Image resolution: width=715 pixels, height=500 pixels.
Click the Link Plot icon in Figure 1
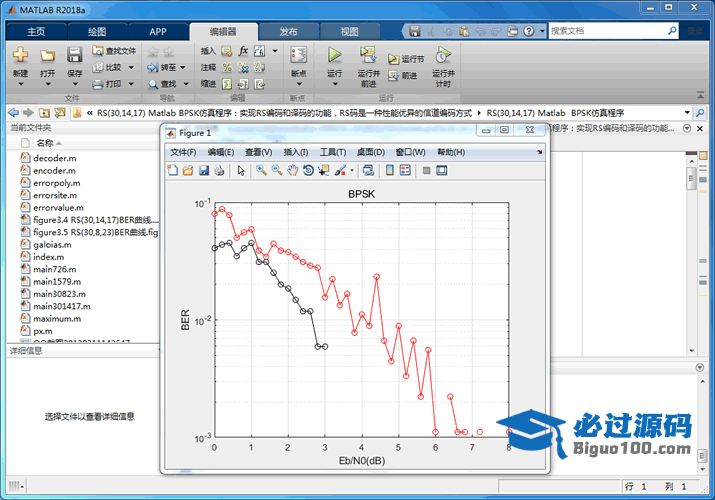pos(368,170)
